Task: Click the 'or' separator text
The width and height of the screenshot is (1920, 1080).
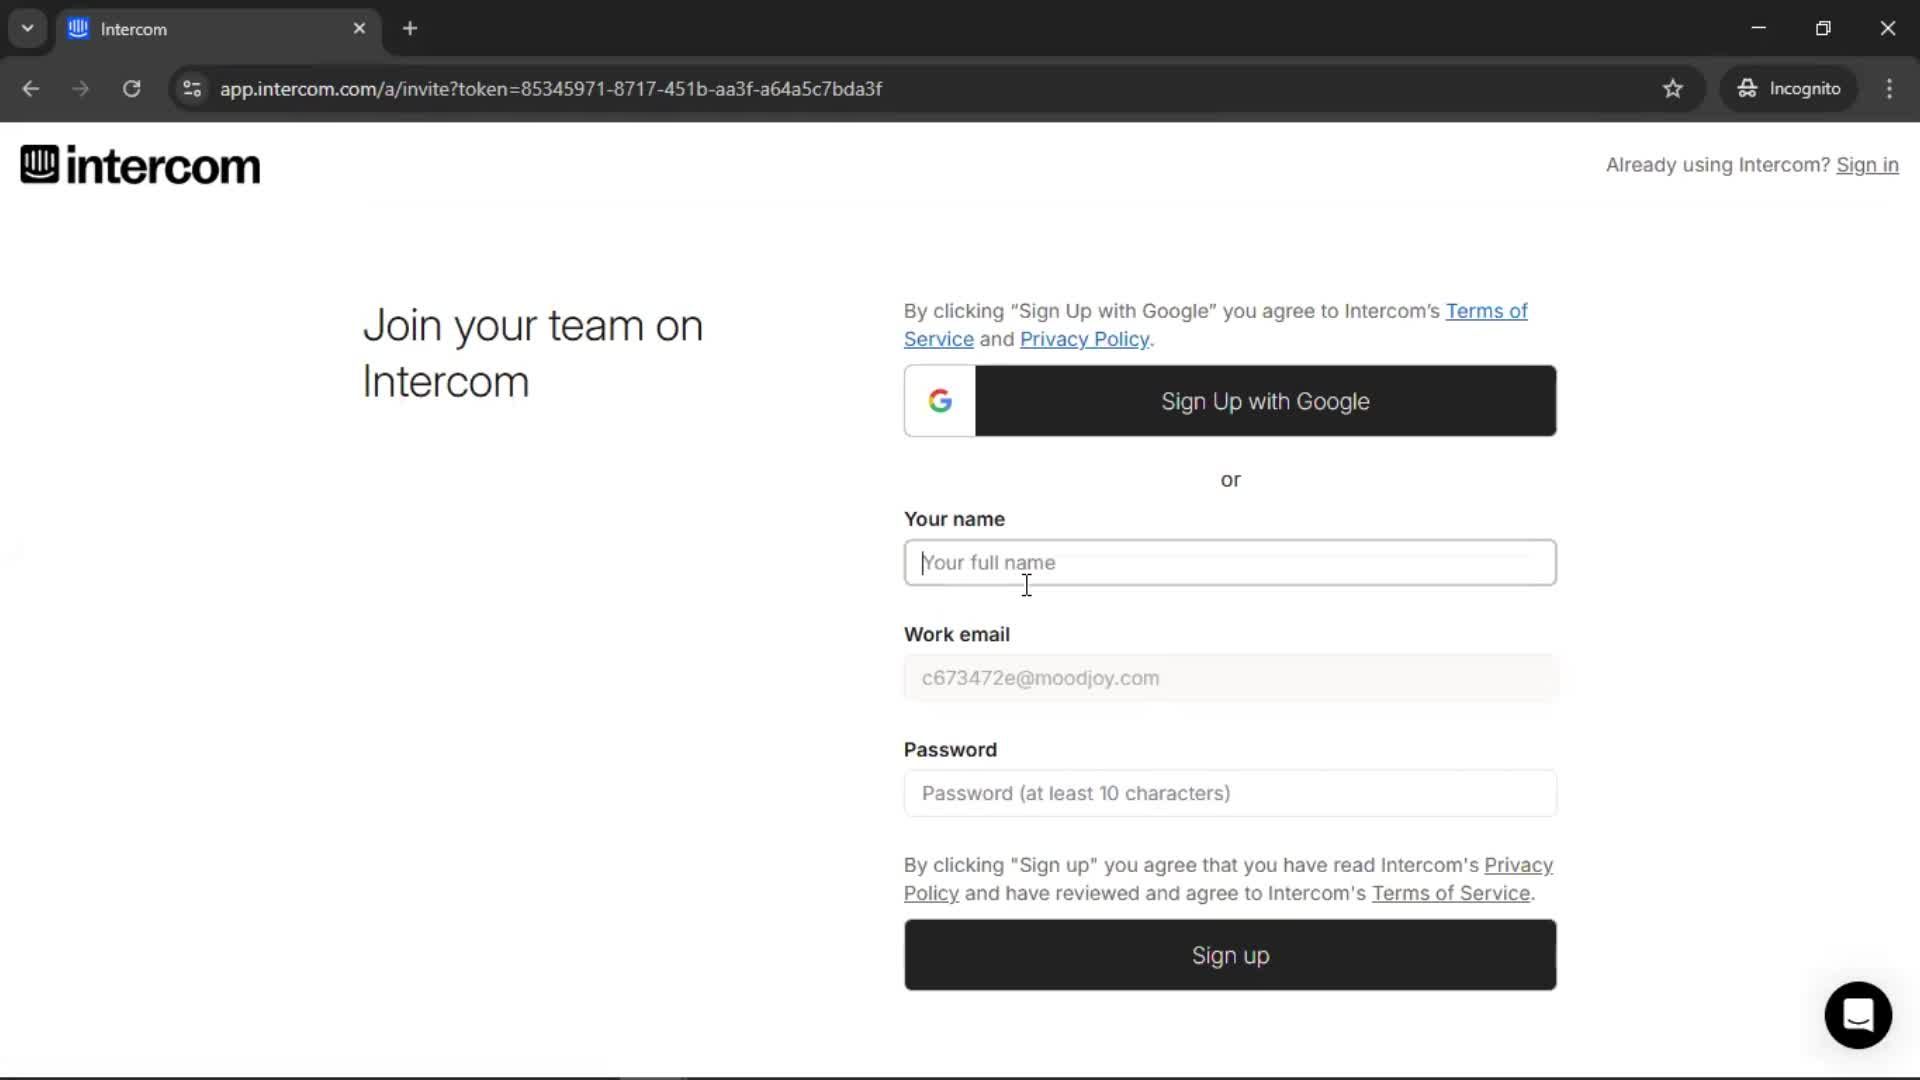Action: (x=1230, y=480)
